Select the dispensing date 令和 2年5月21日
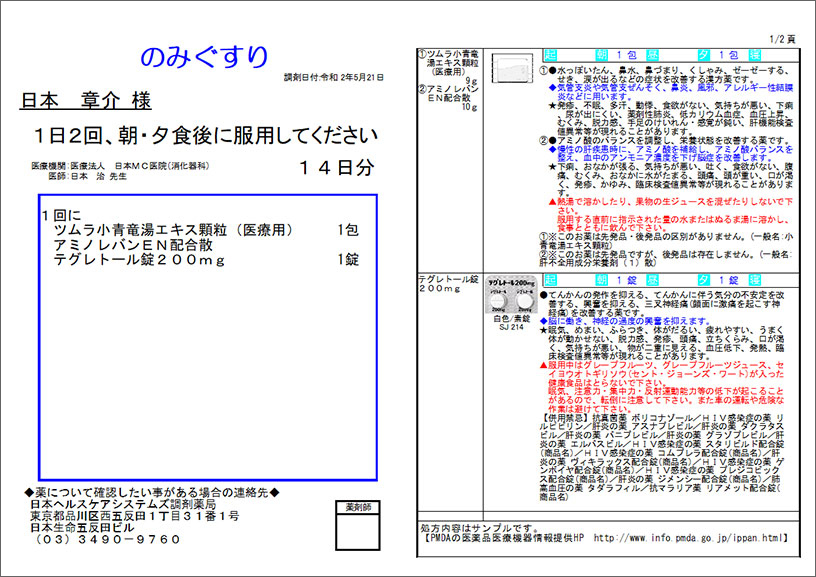This screenshot has width=816, height=577. (x=352, y=78)
